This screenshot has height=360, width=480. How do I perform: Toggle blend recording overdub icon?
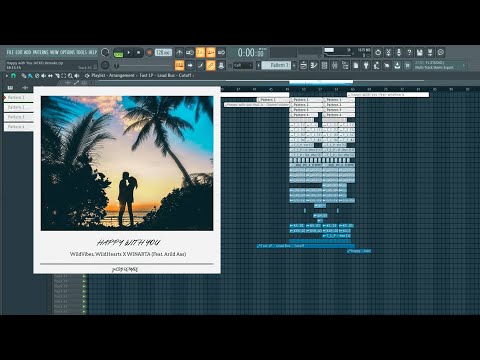pos(211,52)
